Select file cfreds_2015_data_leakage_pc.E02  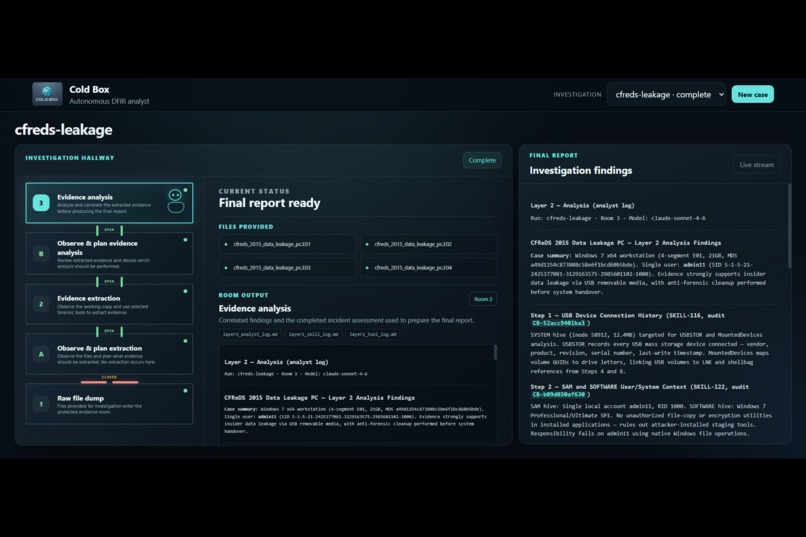[428, 244]
